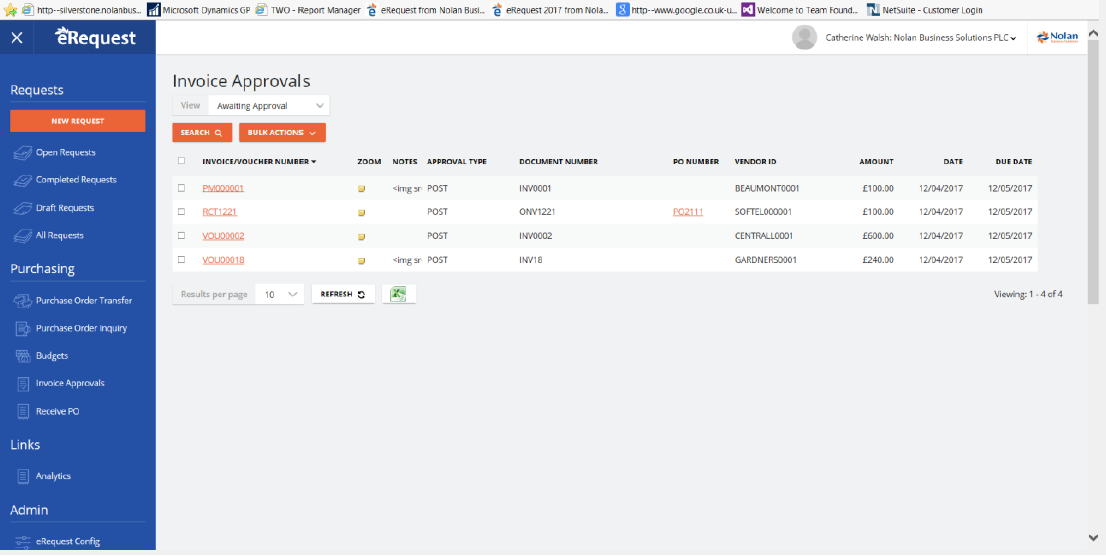Screen dimensions: 1106x557
Task: Click the Budgets icon in sidebar
Action: (x=24, y=356)
